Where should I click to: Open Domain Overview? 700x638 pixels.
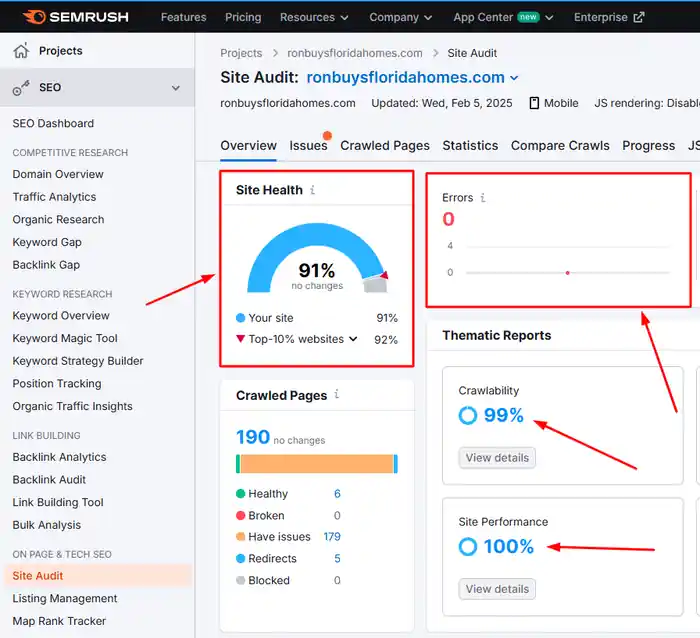58,174
